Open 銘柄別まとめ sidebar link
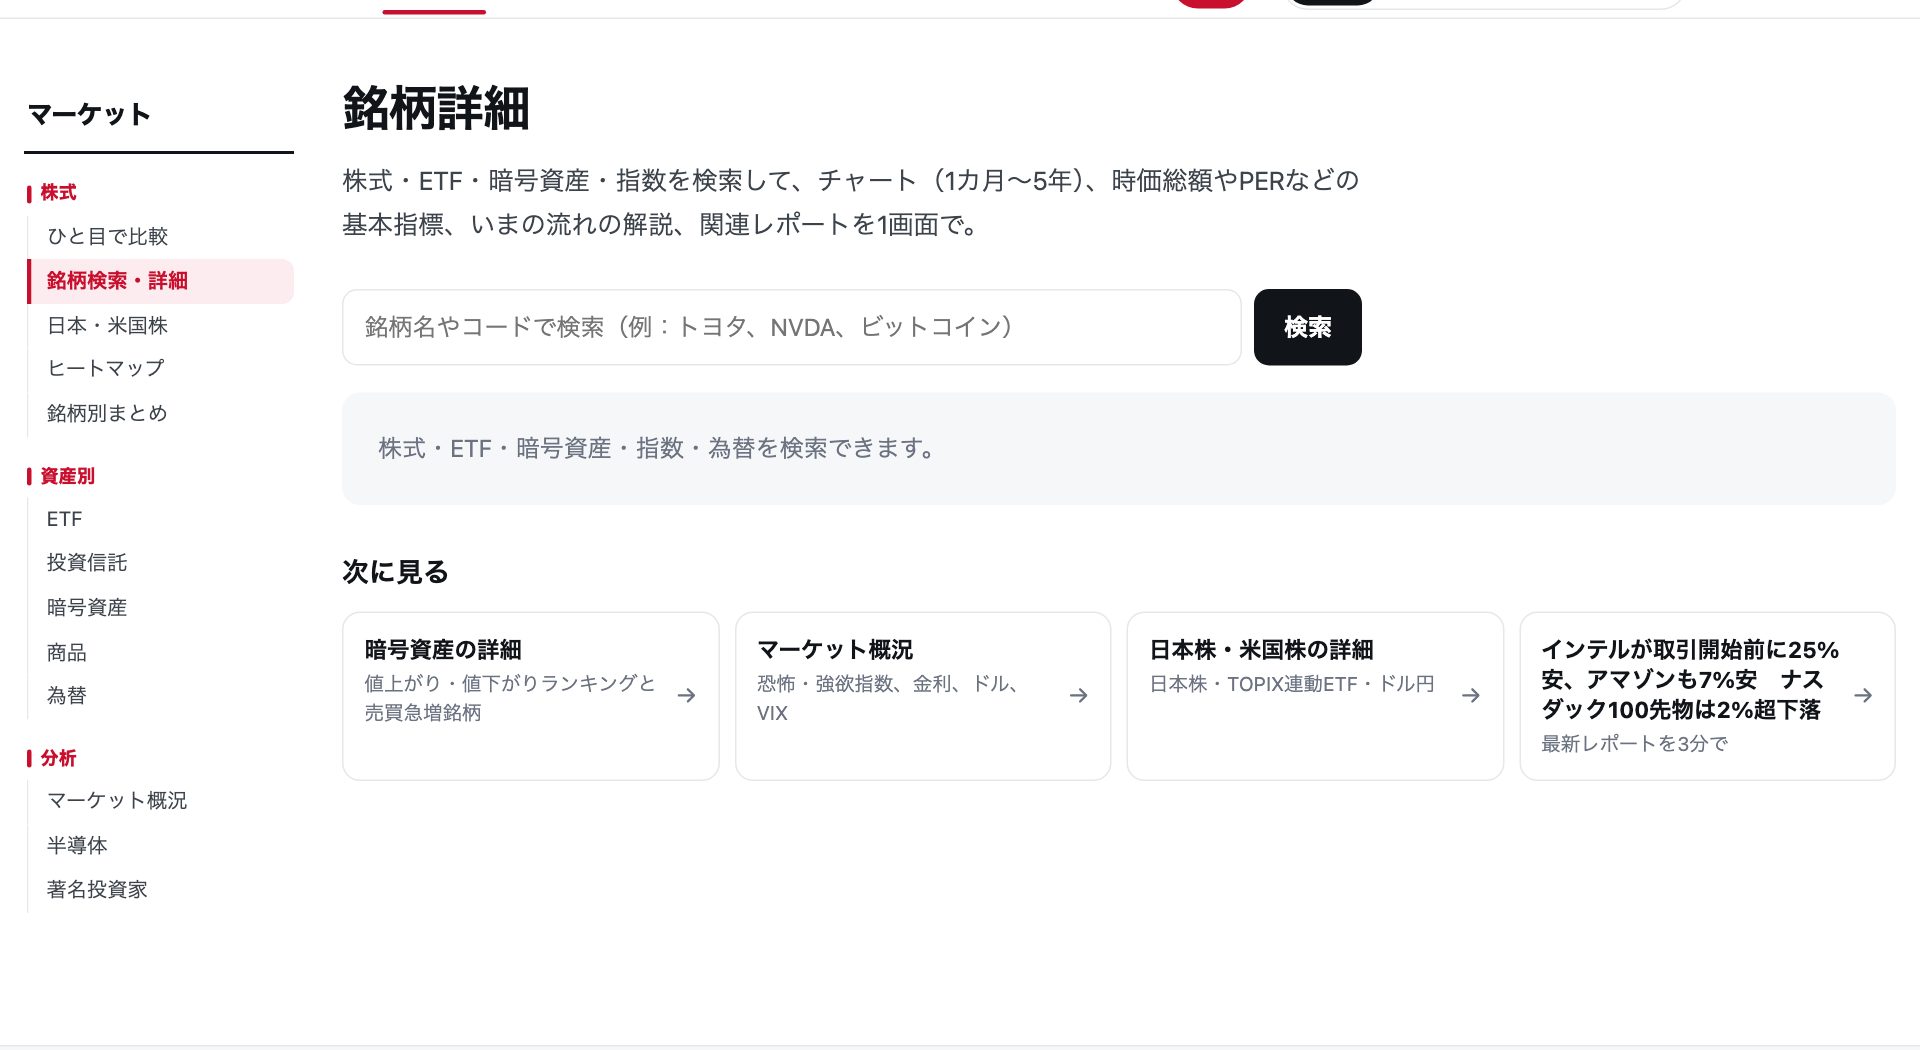 [x=107, y=413]
